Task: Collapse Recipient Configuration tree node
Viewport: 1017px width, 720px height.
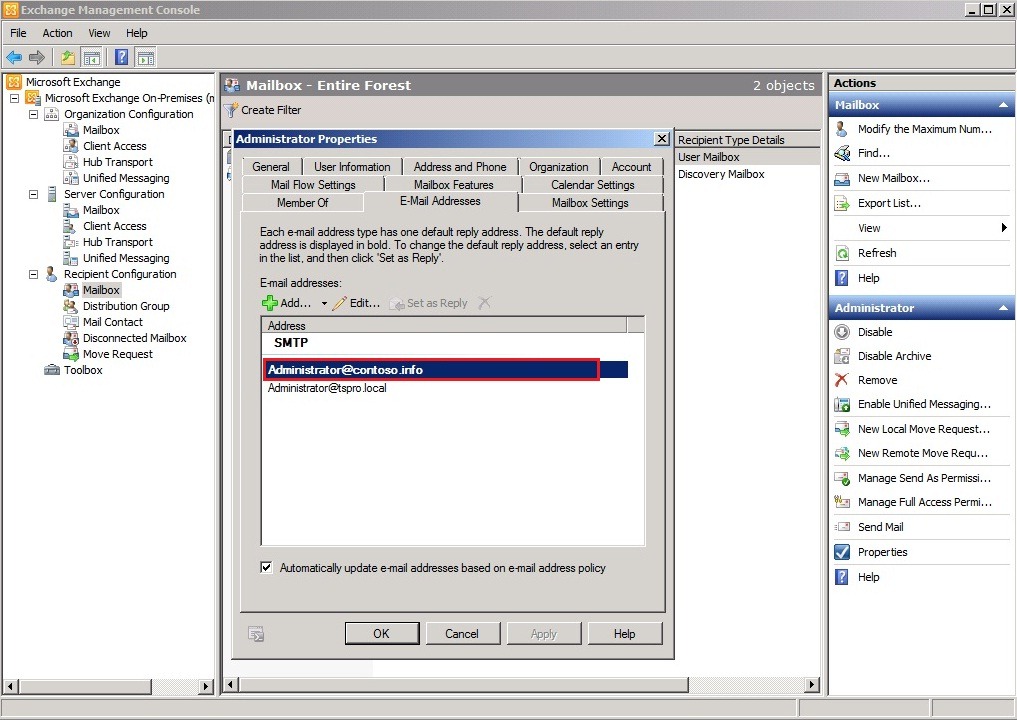Action: (33, 274)
